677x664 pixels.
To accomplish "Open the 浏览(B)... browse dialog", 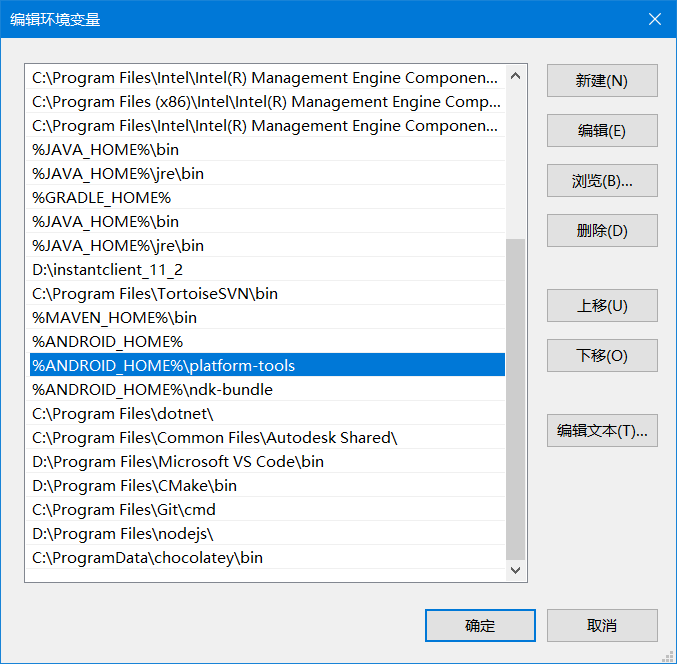I will (602, 180).
